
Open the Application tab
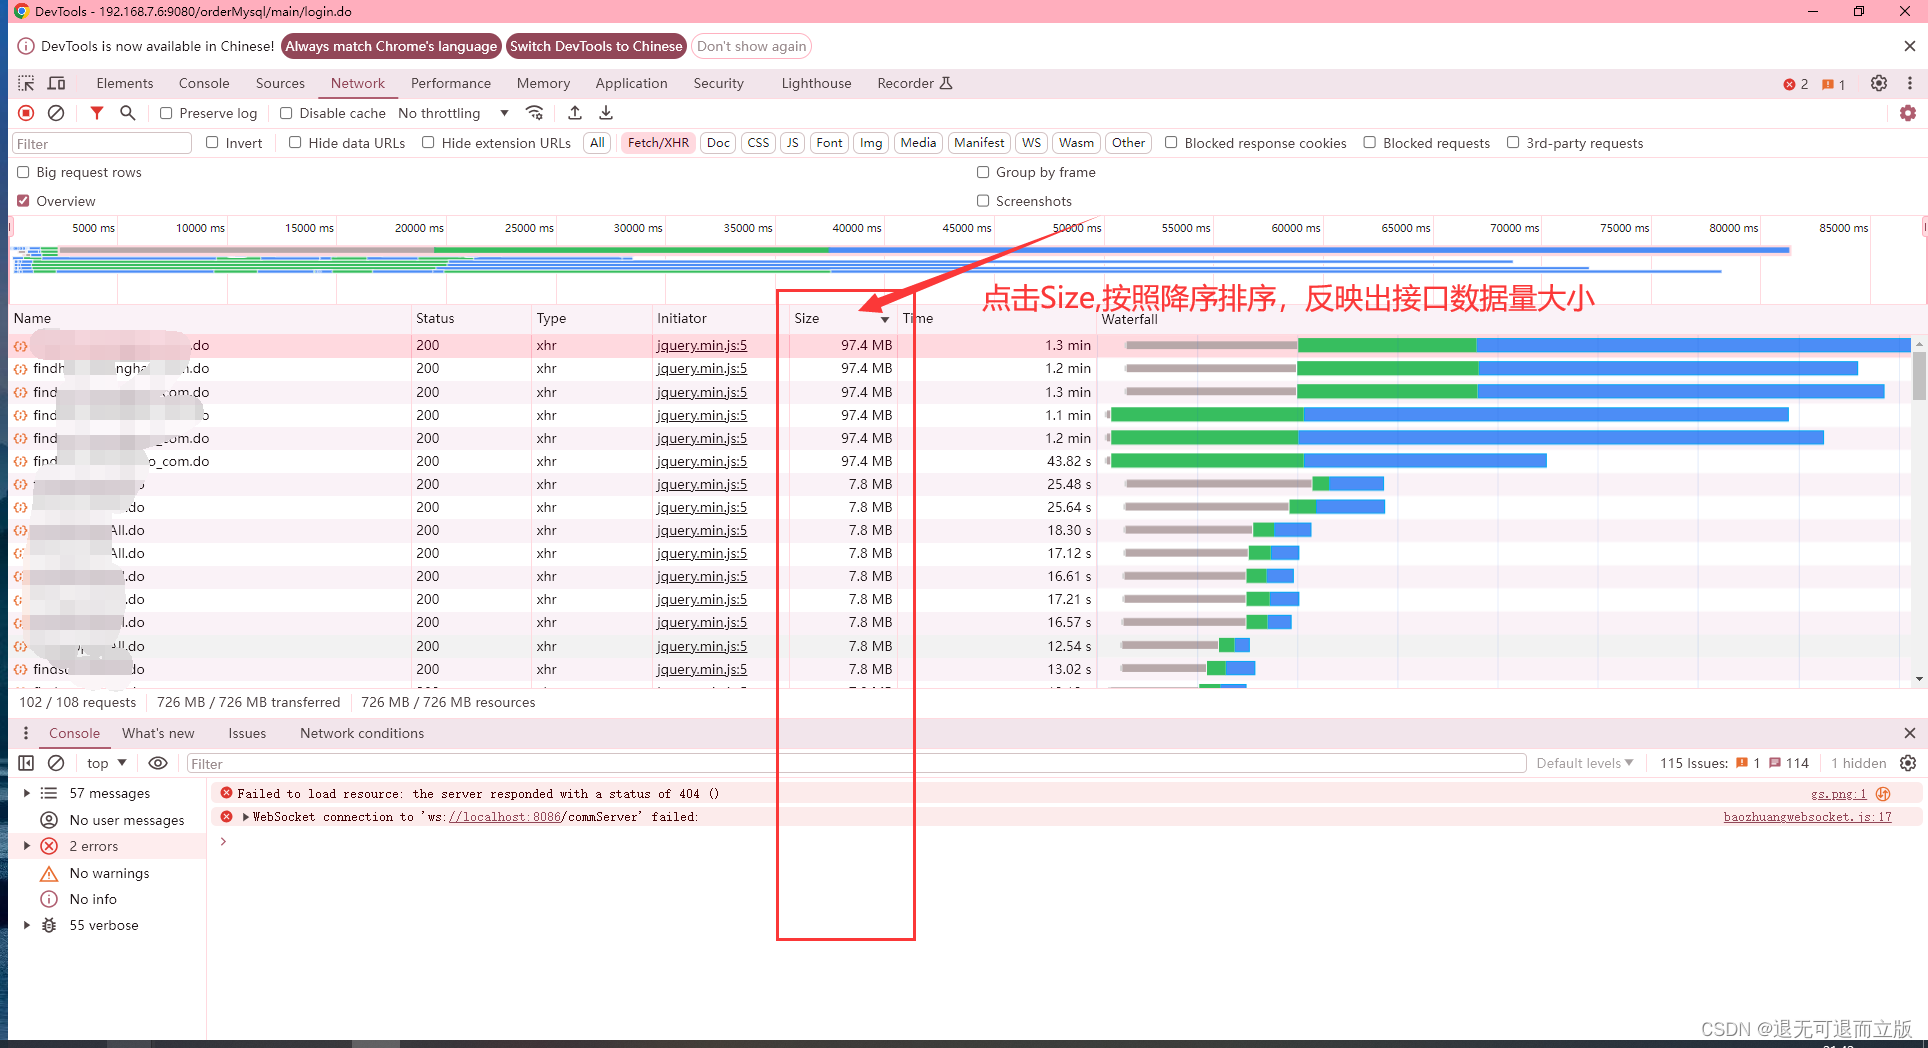tap(631, 83)
